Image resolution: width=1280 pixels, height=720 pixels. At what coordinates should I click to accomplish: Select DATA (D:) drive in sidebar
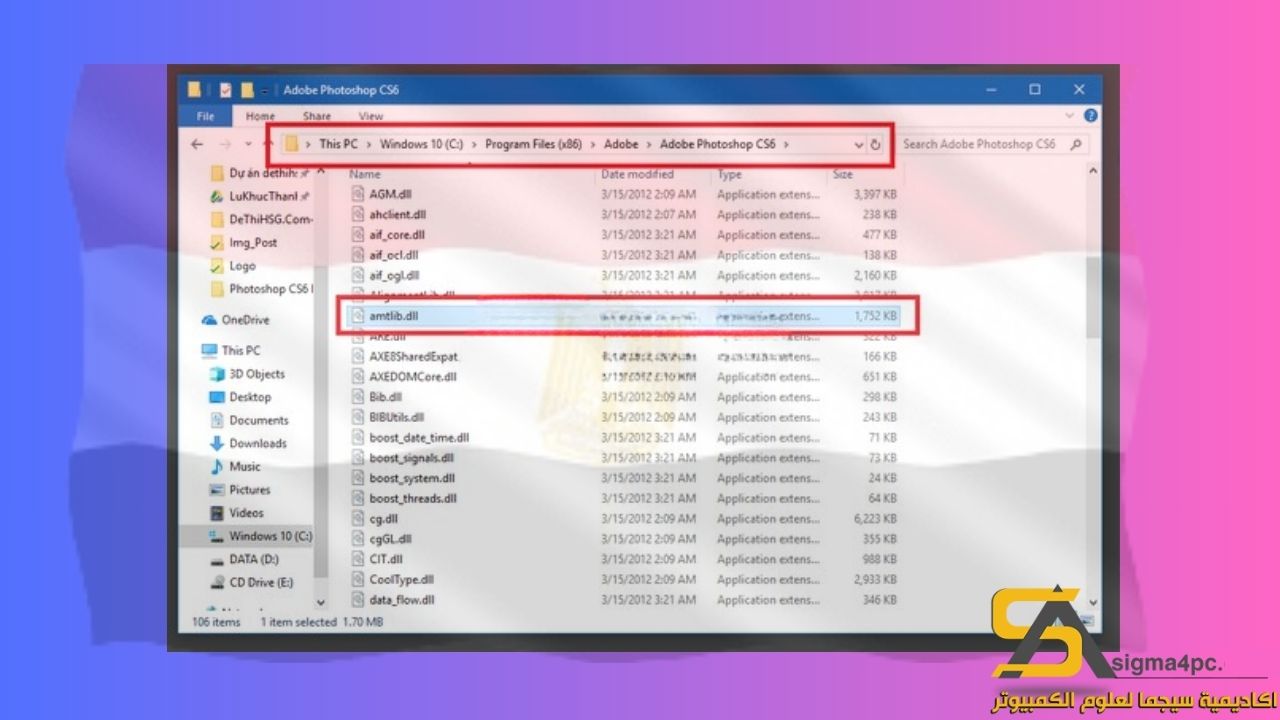245,559
